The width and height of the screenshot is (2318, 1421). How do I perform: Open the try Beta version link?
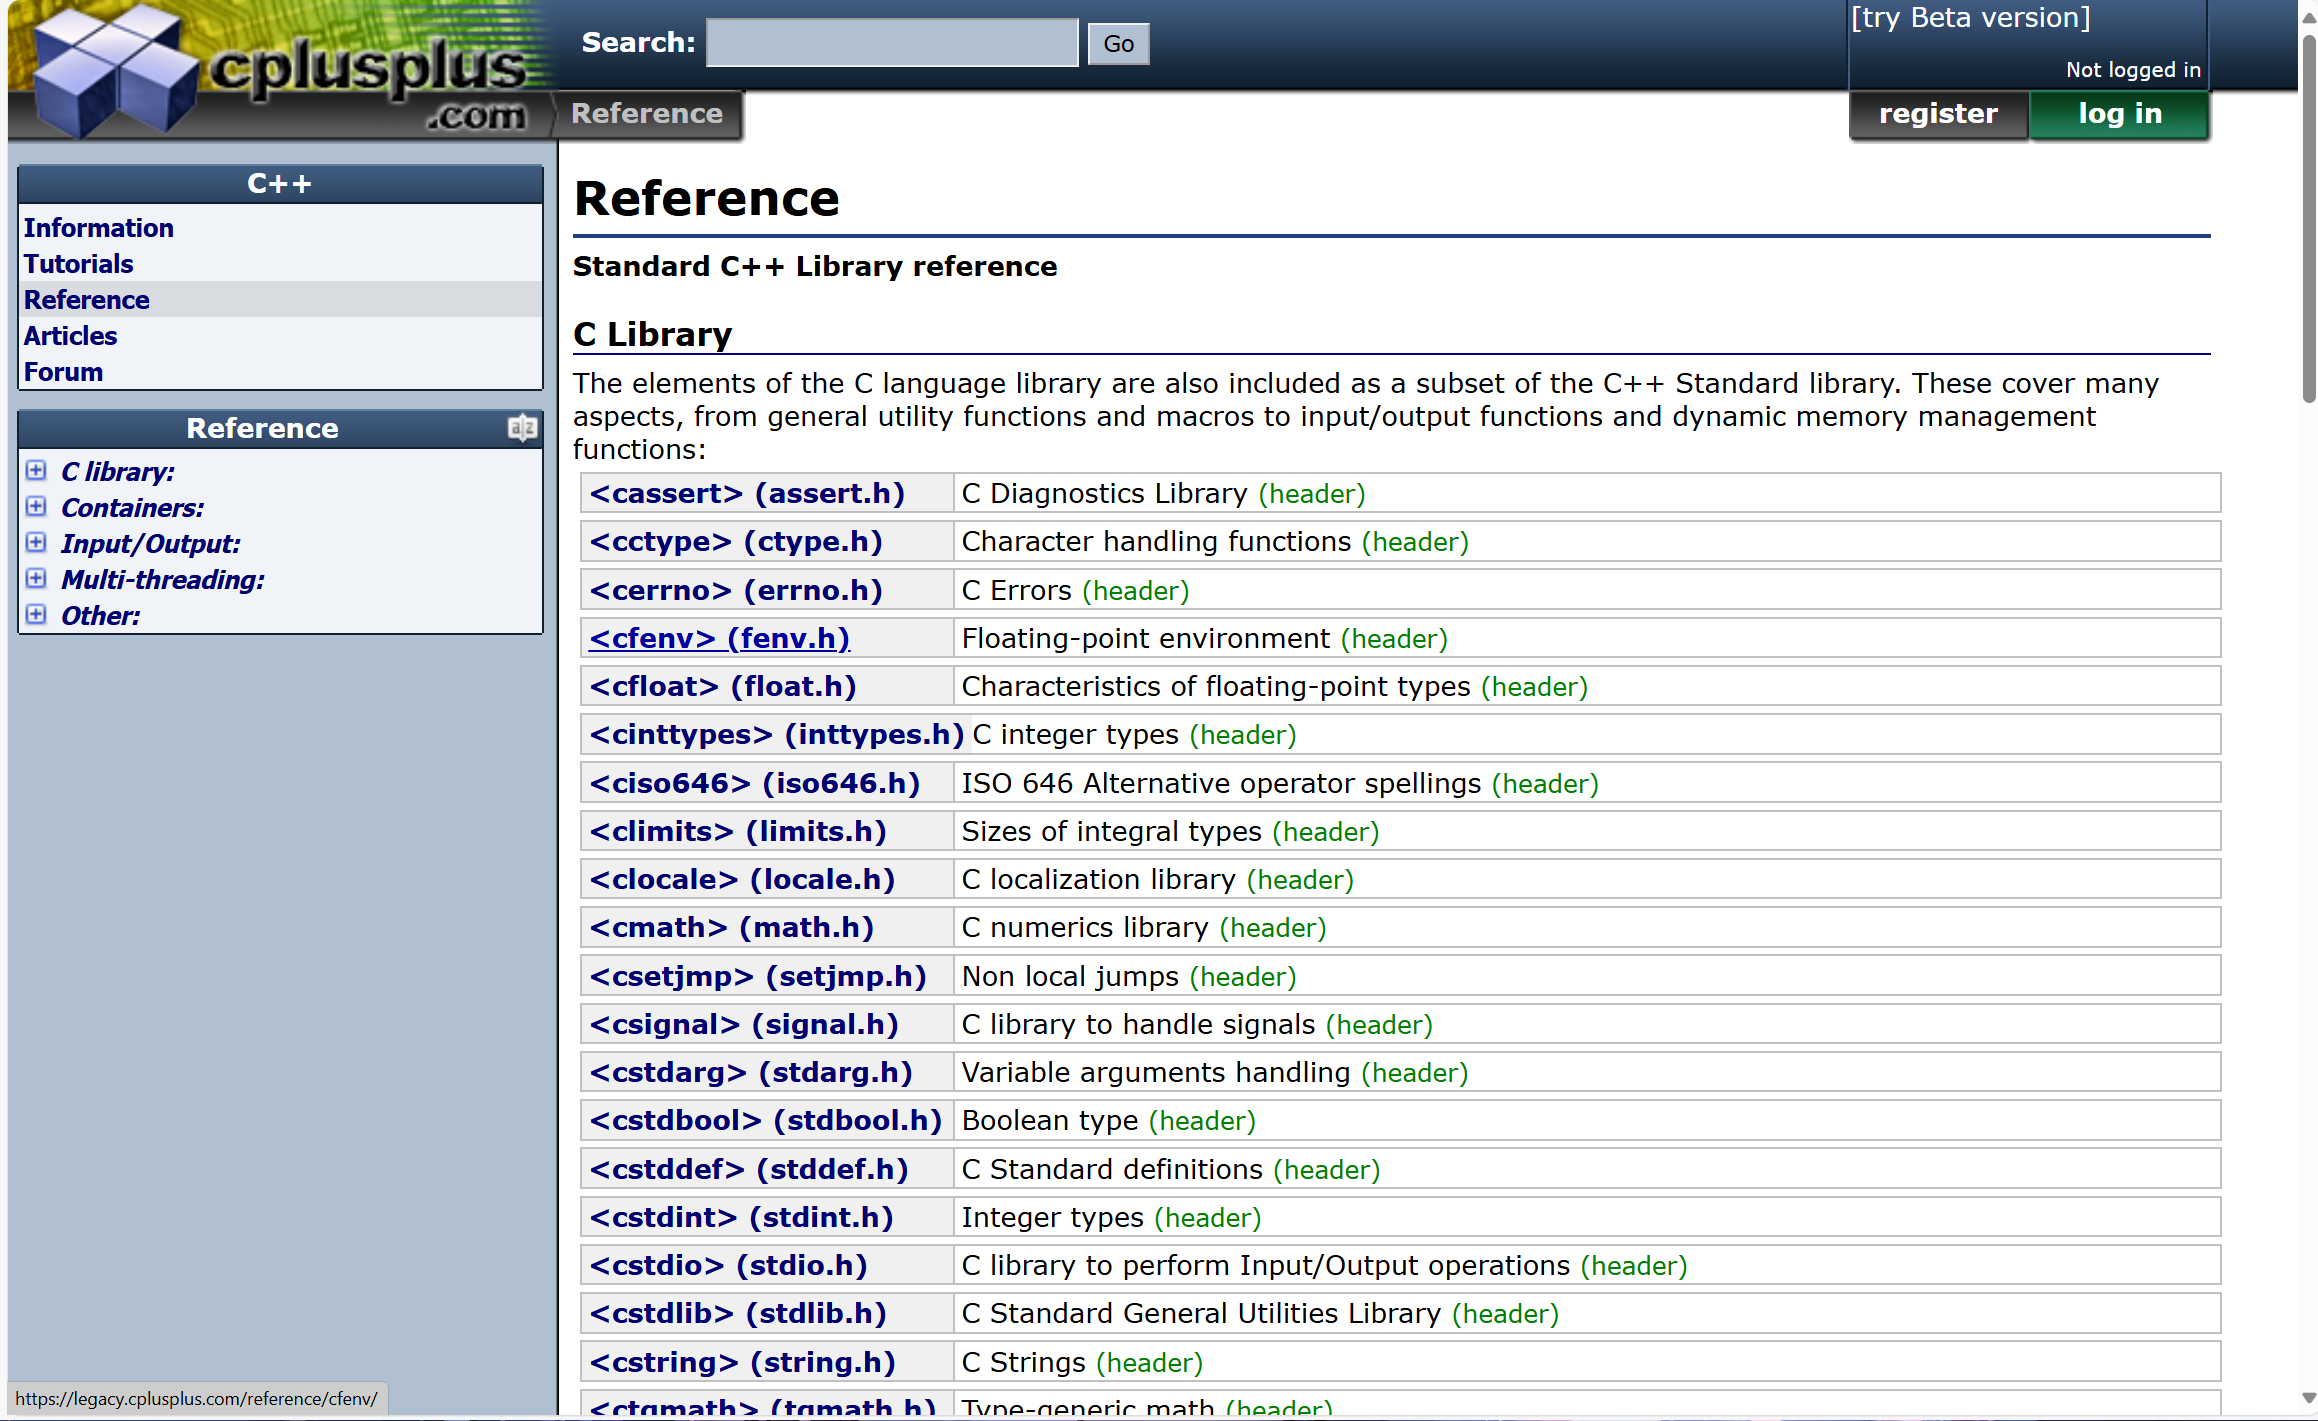(x=1970, y=18)
